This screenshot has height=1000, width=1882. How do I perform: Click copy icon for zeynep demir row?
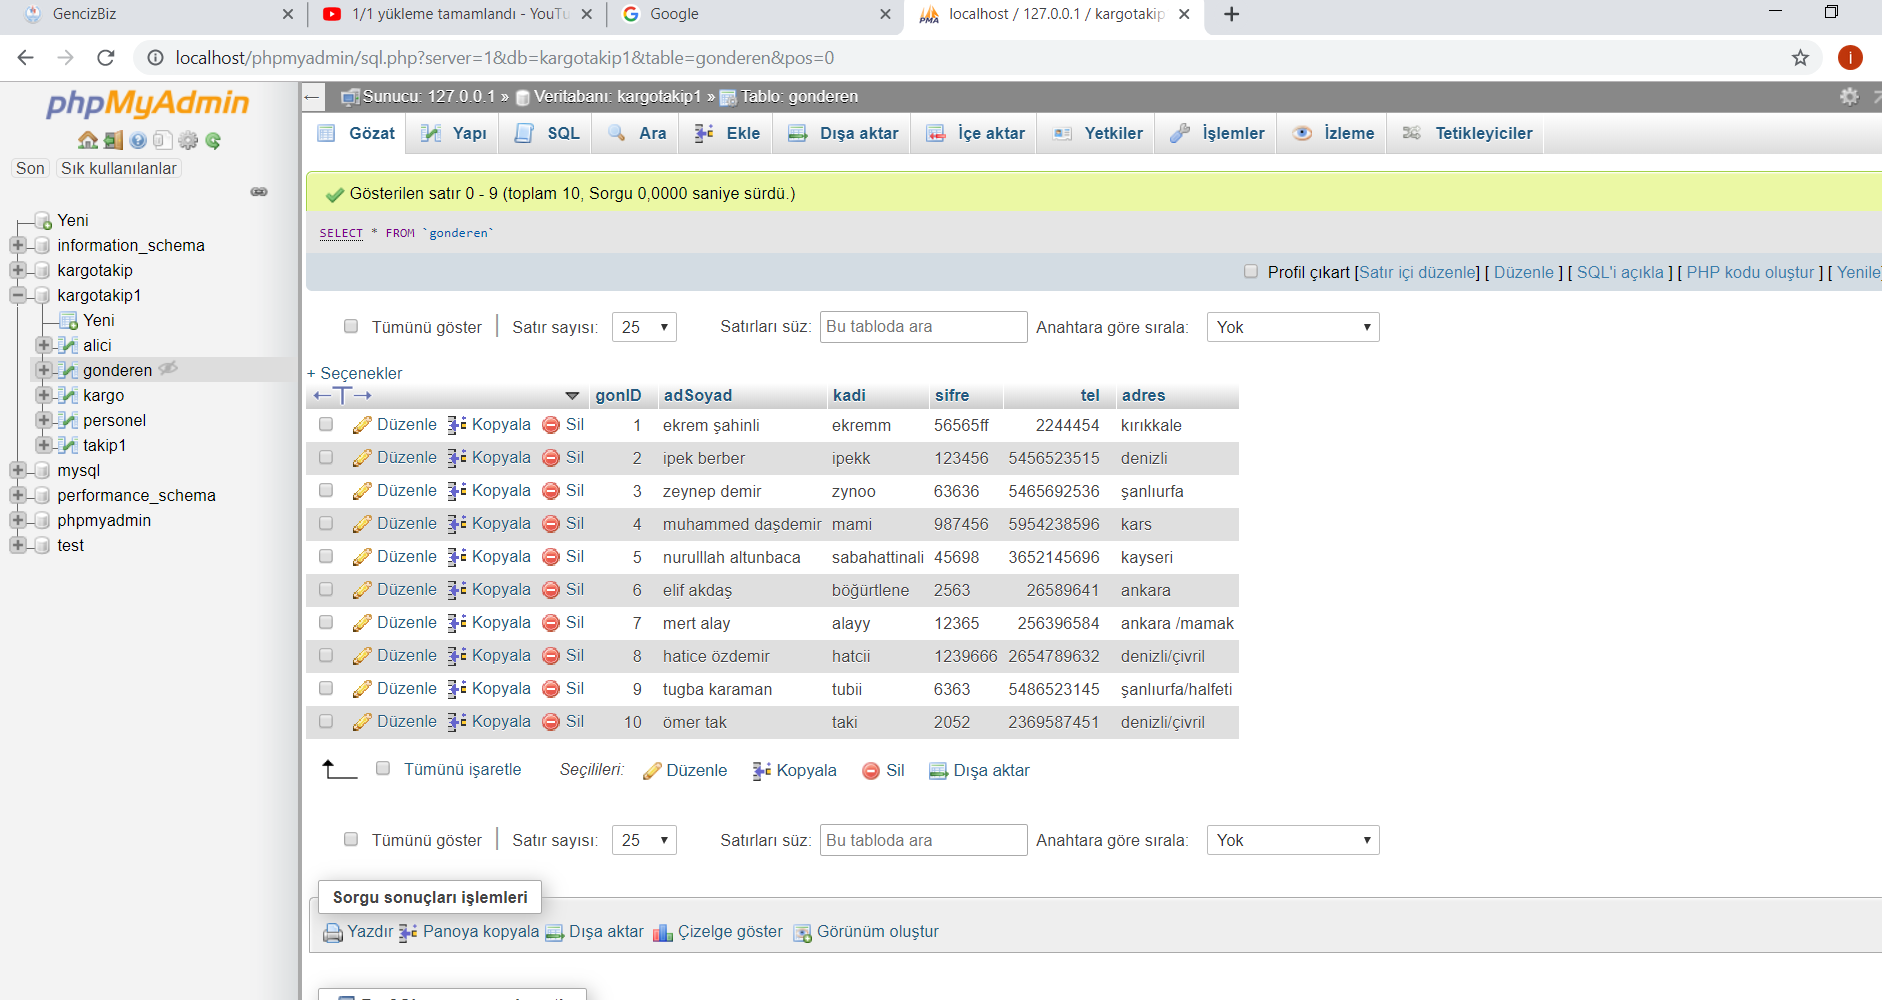(457, 491)
